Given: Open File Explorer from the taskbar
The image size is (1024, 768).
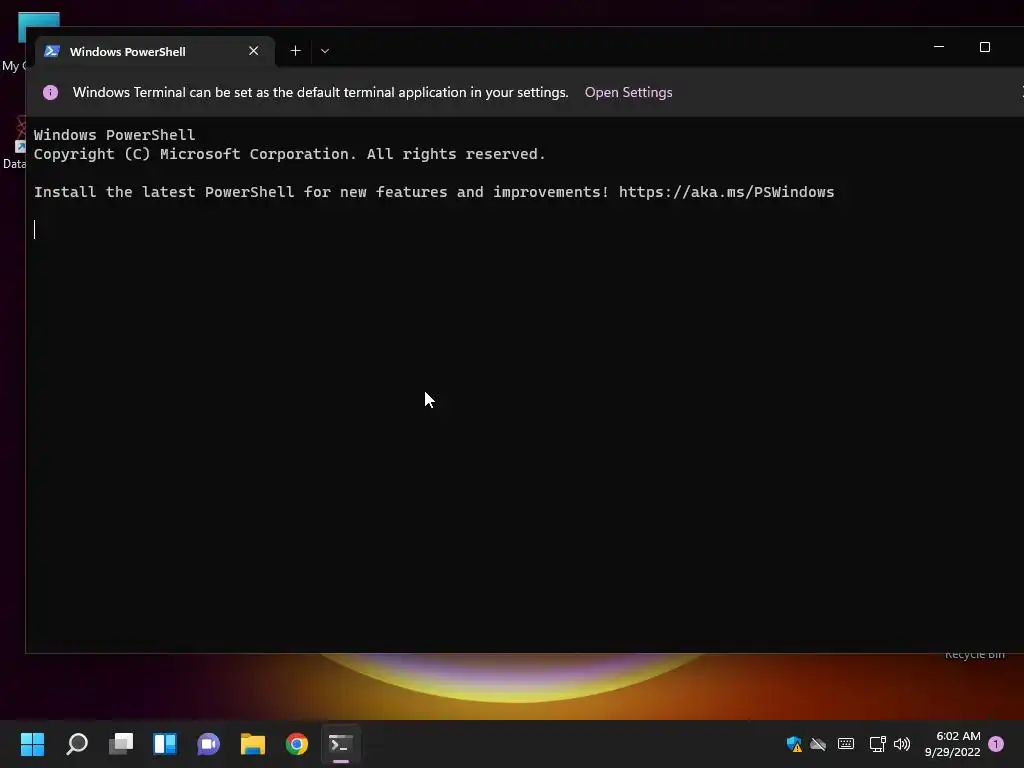Looking at the screenshot, I should pos(253,744).
